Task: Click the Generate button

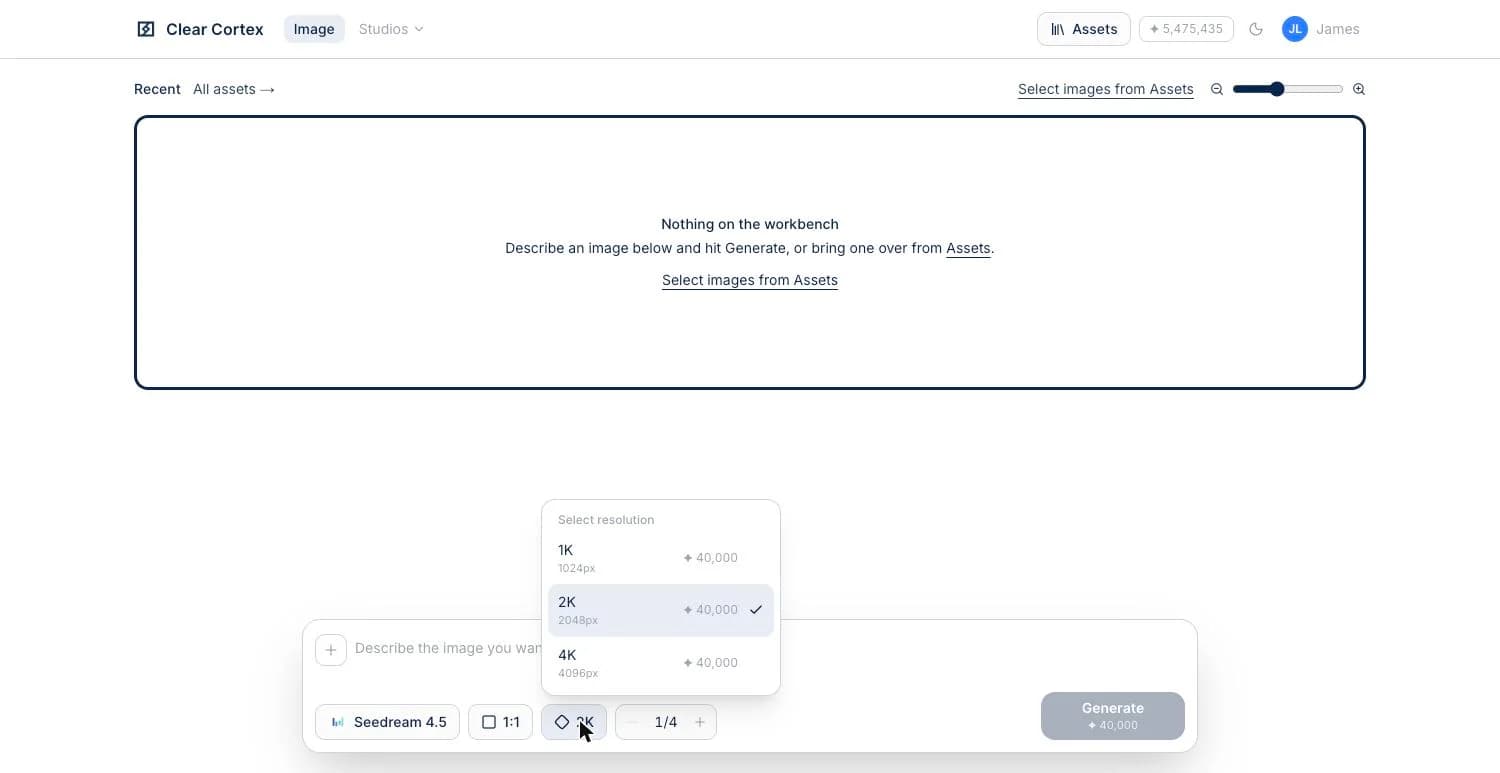Action: (x=1113, y=716)
